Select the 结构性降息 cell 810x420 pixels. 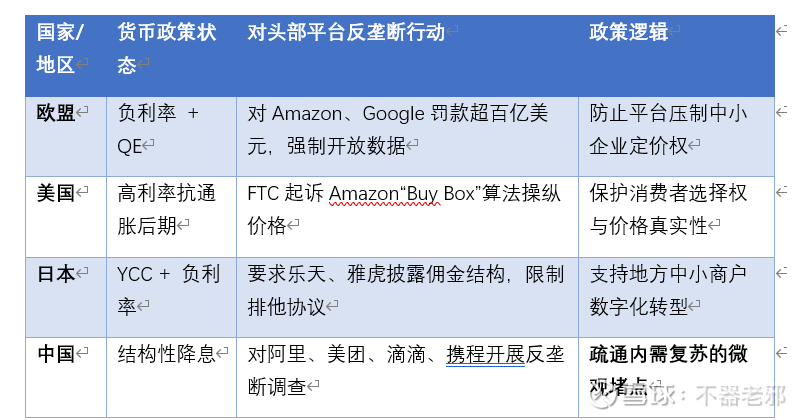pyautogui.click(x=166, y=353)
